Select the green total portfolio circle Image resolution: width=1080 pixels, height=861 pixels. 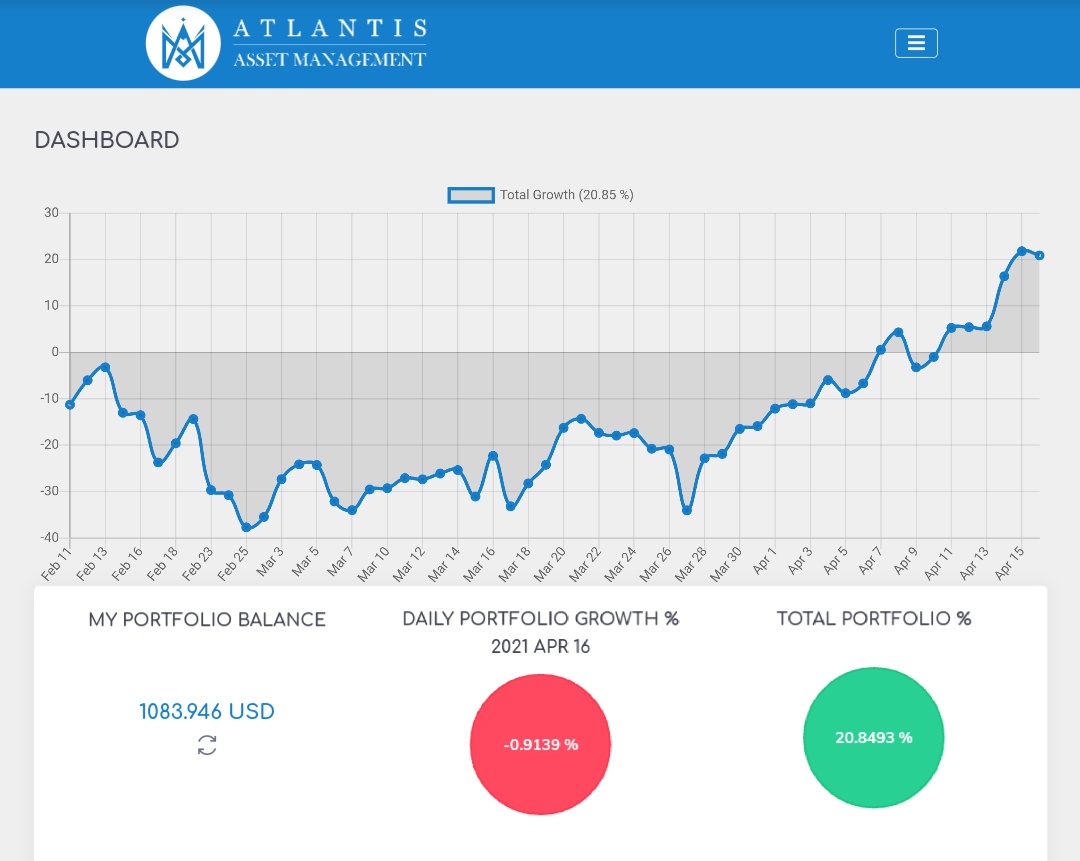[873, 738]
